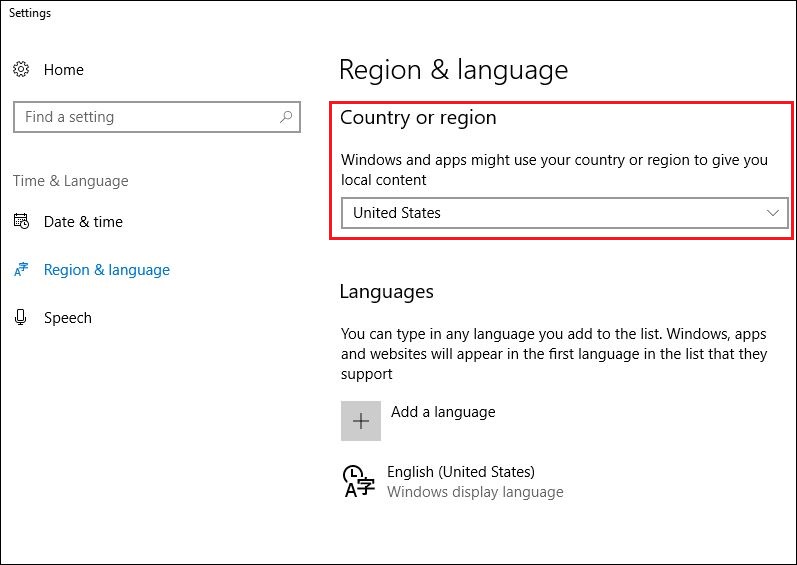Viewport: 797px width, 565px height.
Task: Click the Add a language label
Action: point(443,412)
